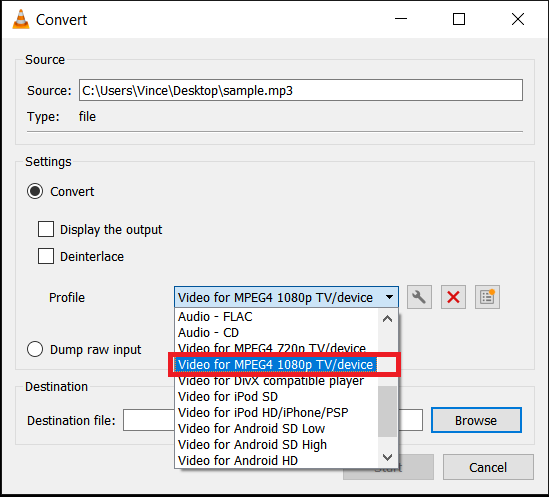
Task: Edit selected profile with wrench icon
Action: point(419,297)
